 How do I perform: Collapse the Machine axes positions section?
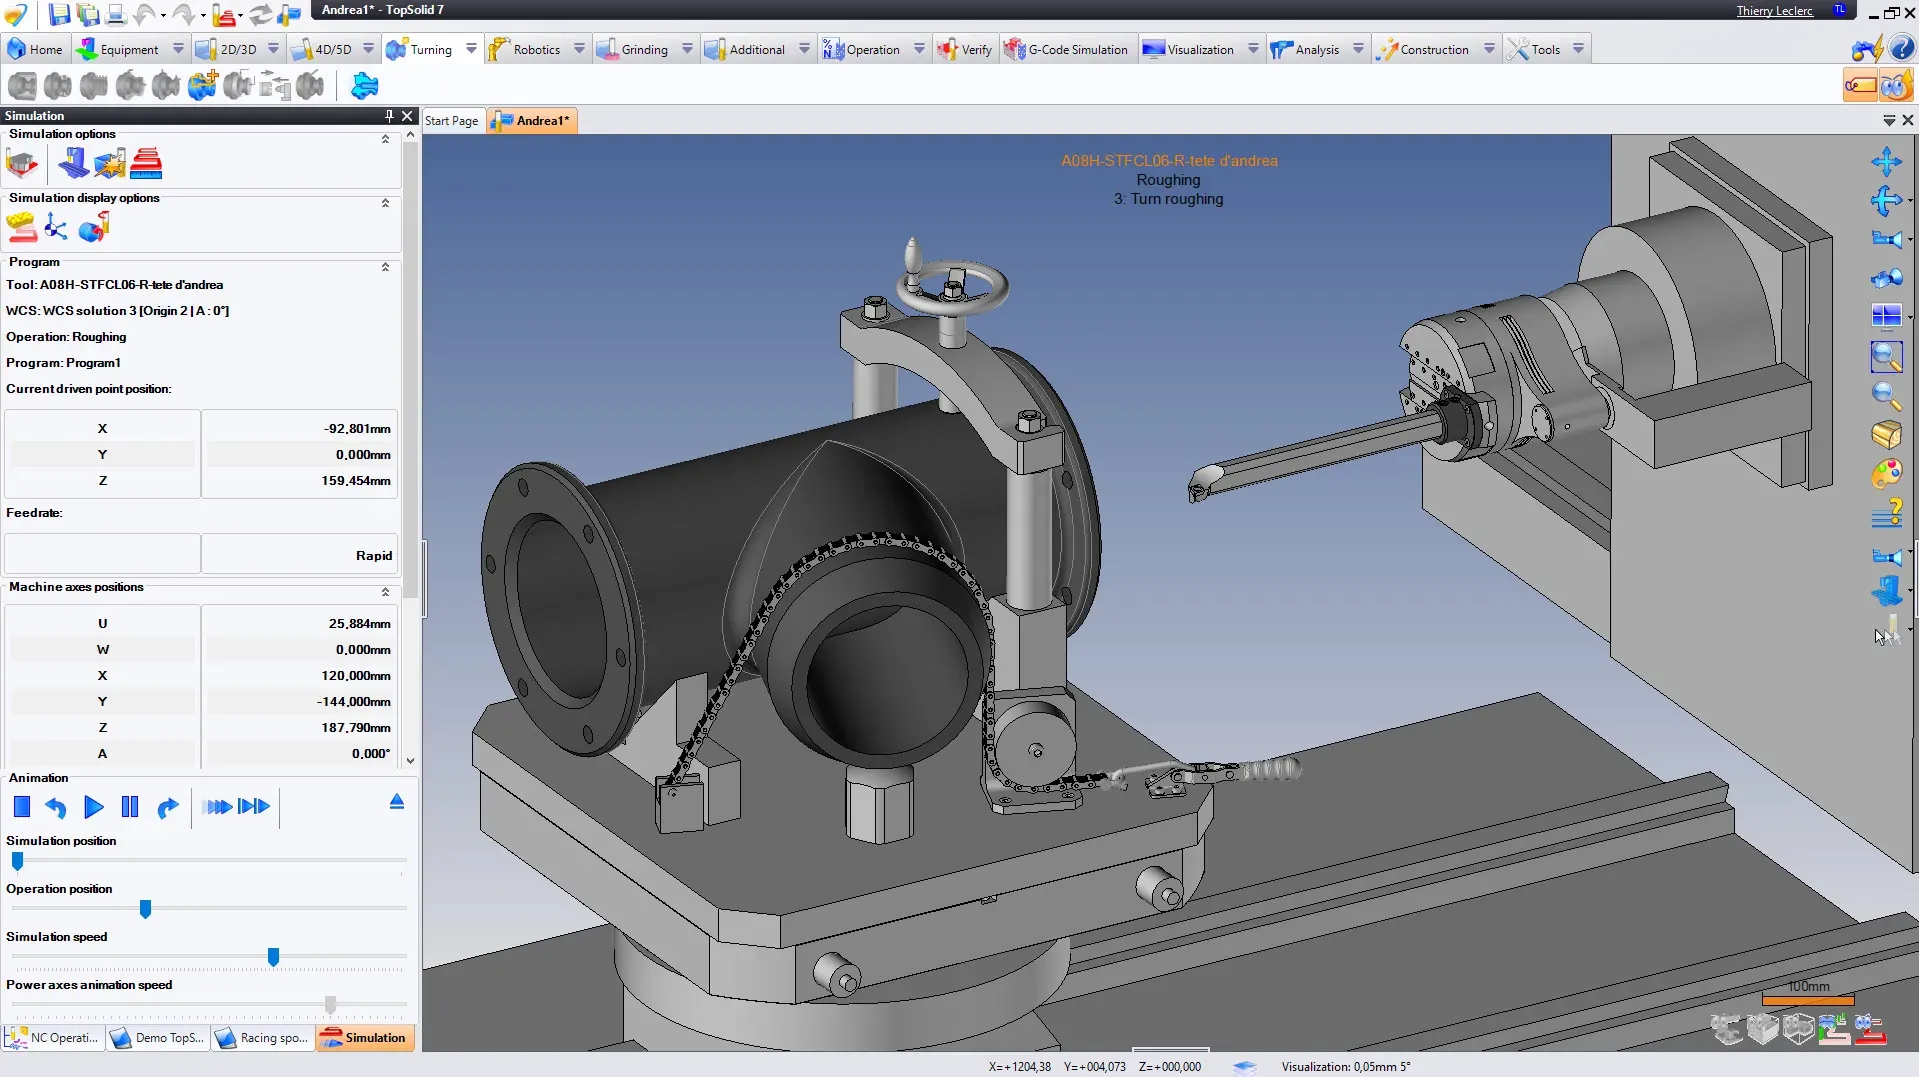click(x=384, y=592)
